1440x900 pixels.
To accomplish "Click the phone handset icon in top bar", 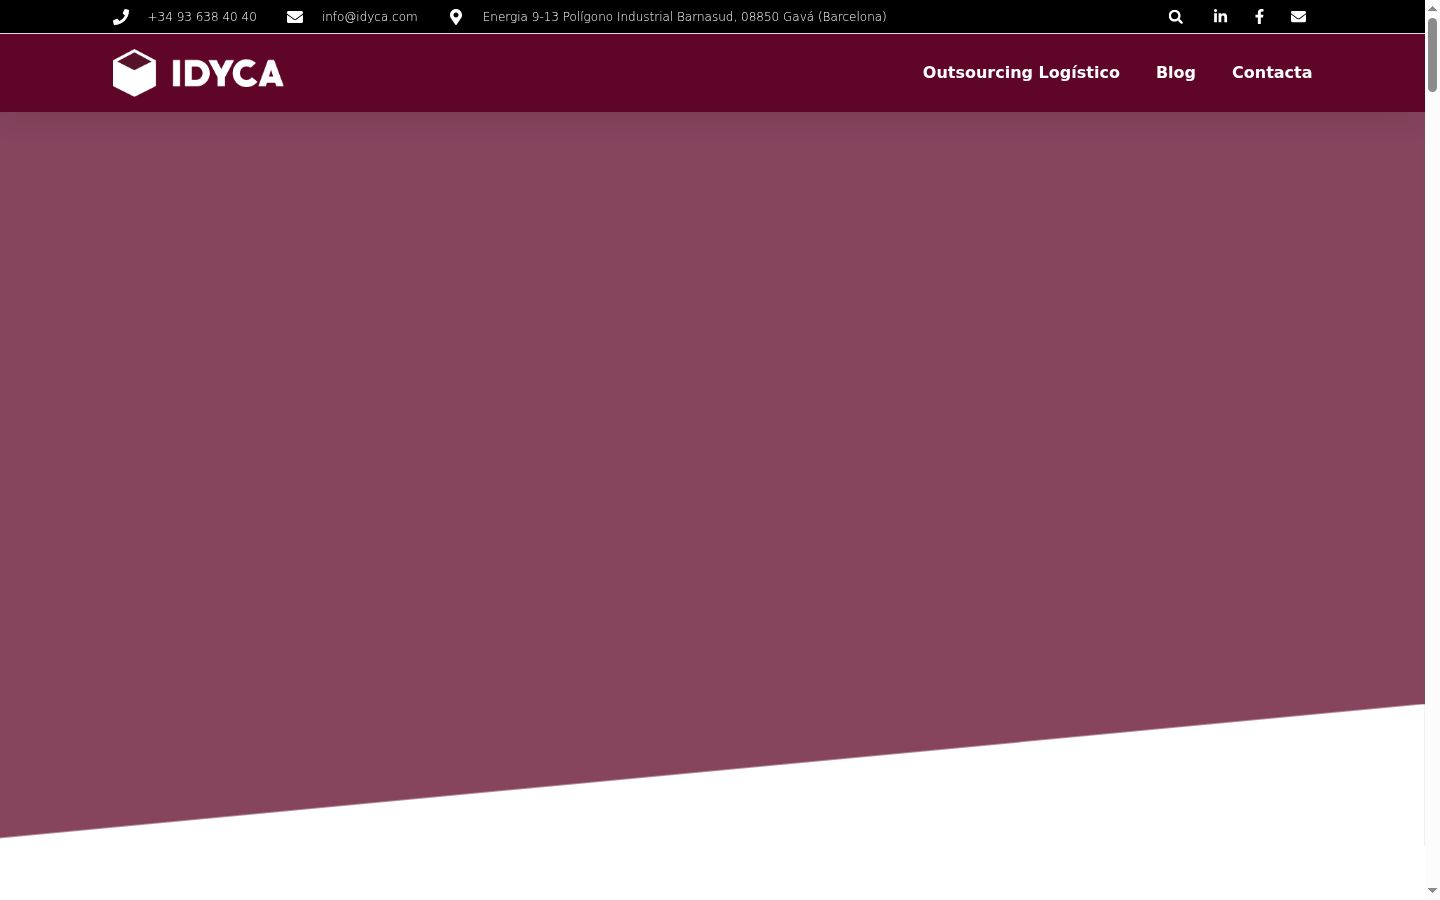I will pyautogui.click(x=121, y=17).
